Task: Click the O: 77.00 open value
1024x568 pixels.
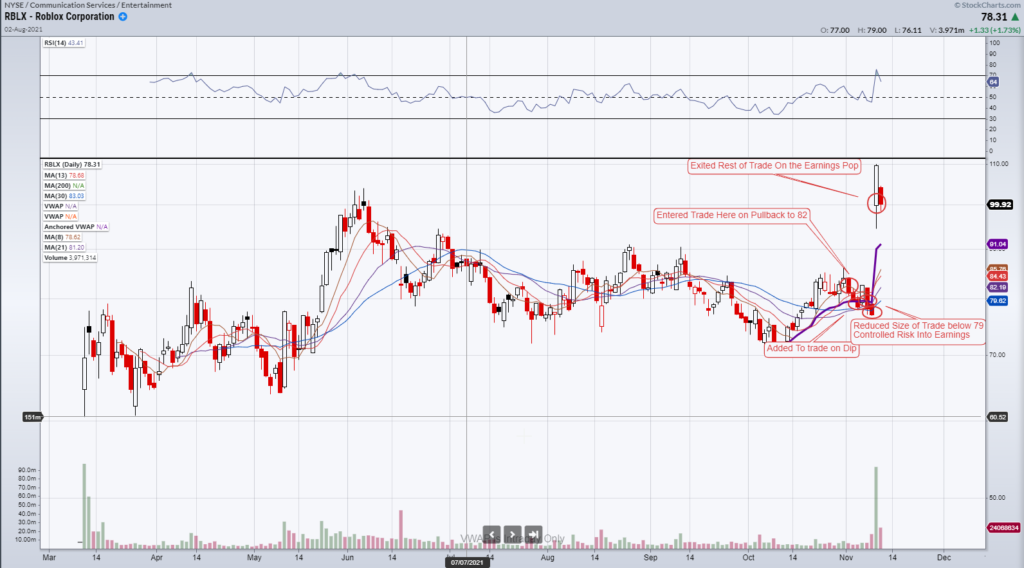Action: [x=835, y=30]
